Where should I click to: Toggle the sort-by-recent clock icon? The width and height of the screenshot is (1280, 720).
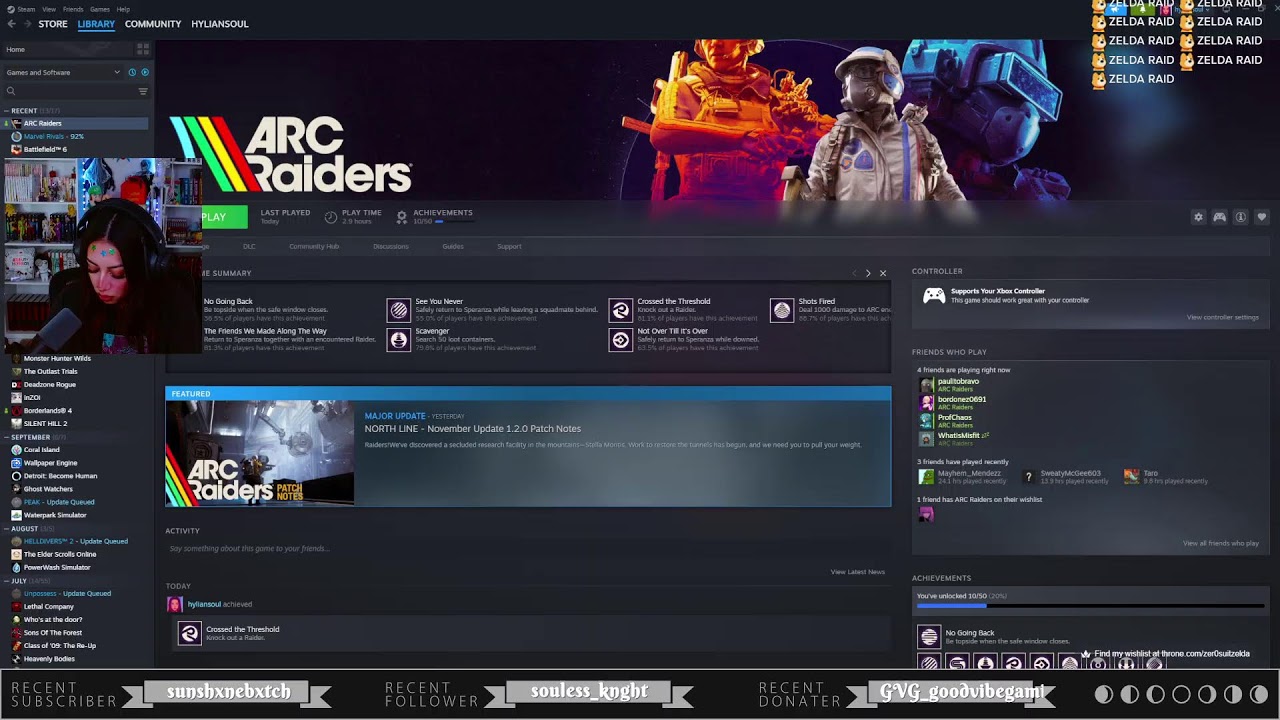pos(132,72)
